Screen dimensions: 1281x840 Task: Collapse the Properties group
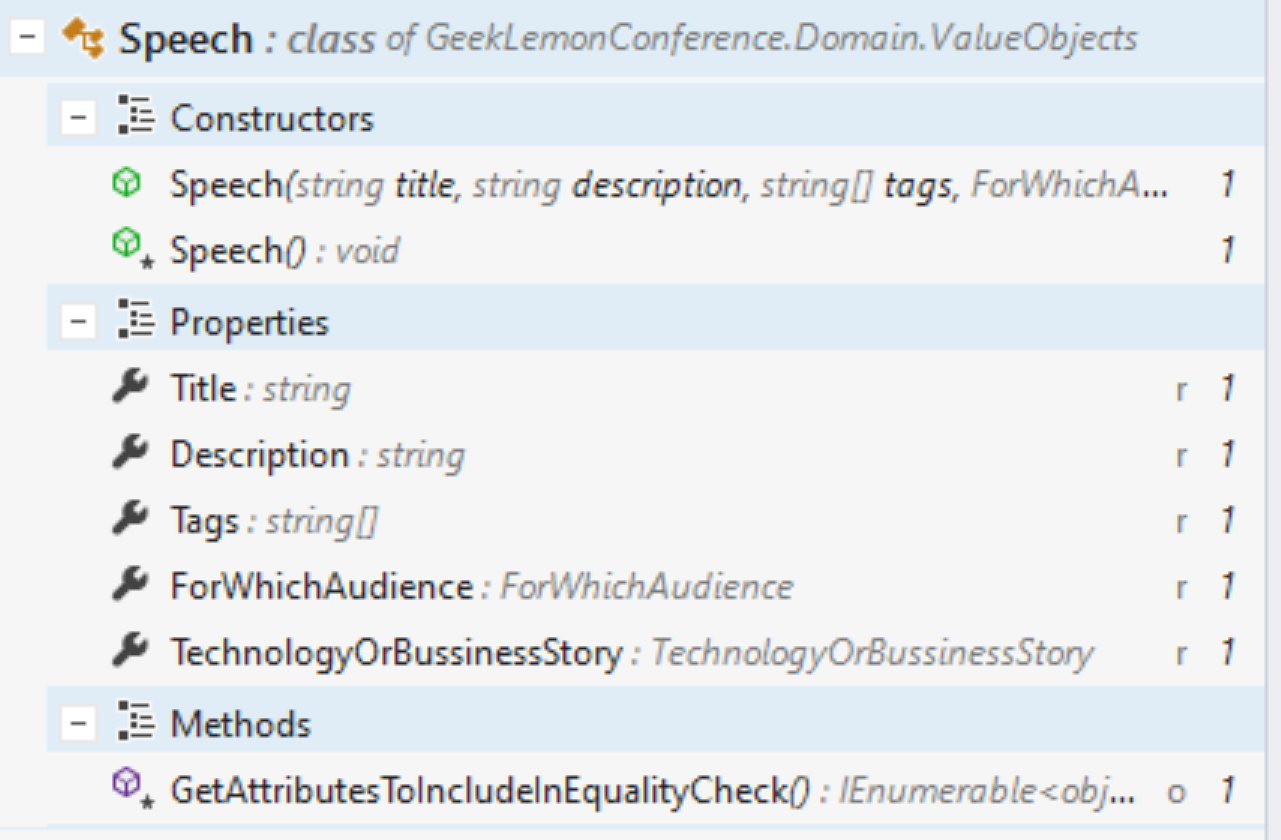(77, 322)
